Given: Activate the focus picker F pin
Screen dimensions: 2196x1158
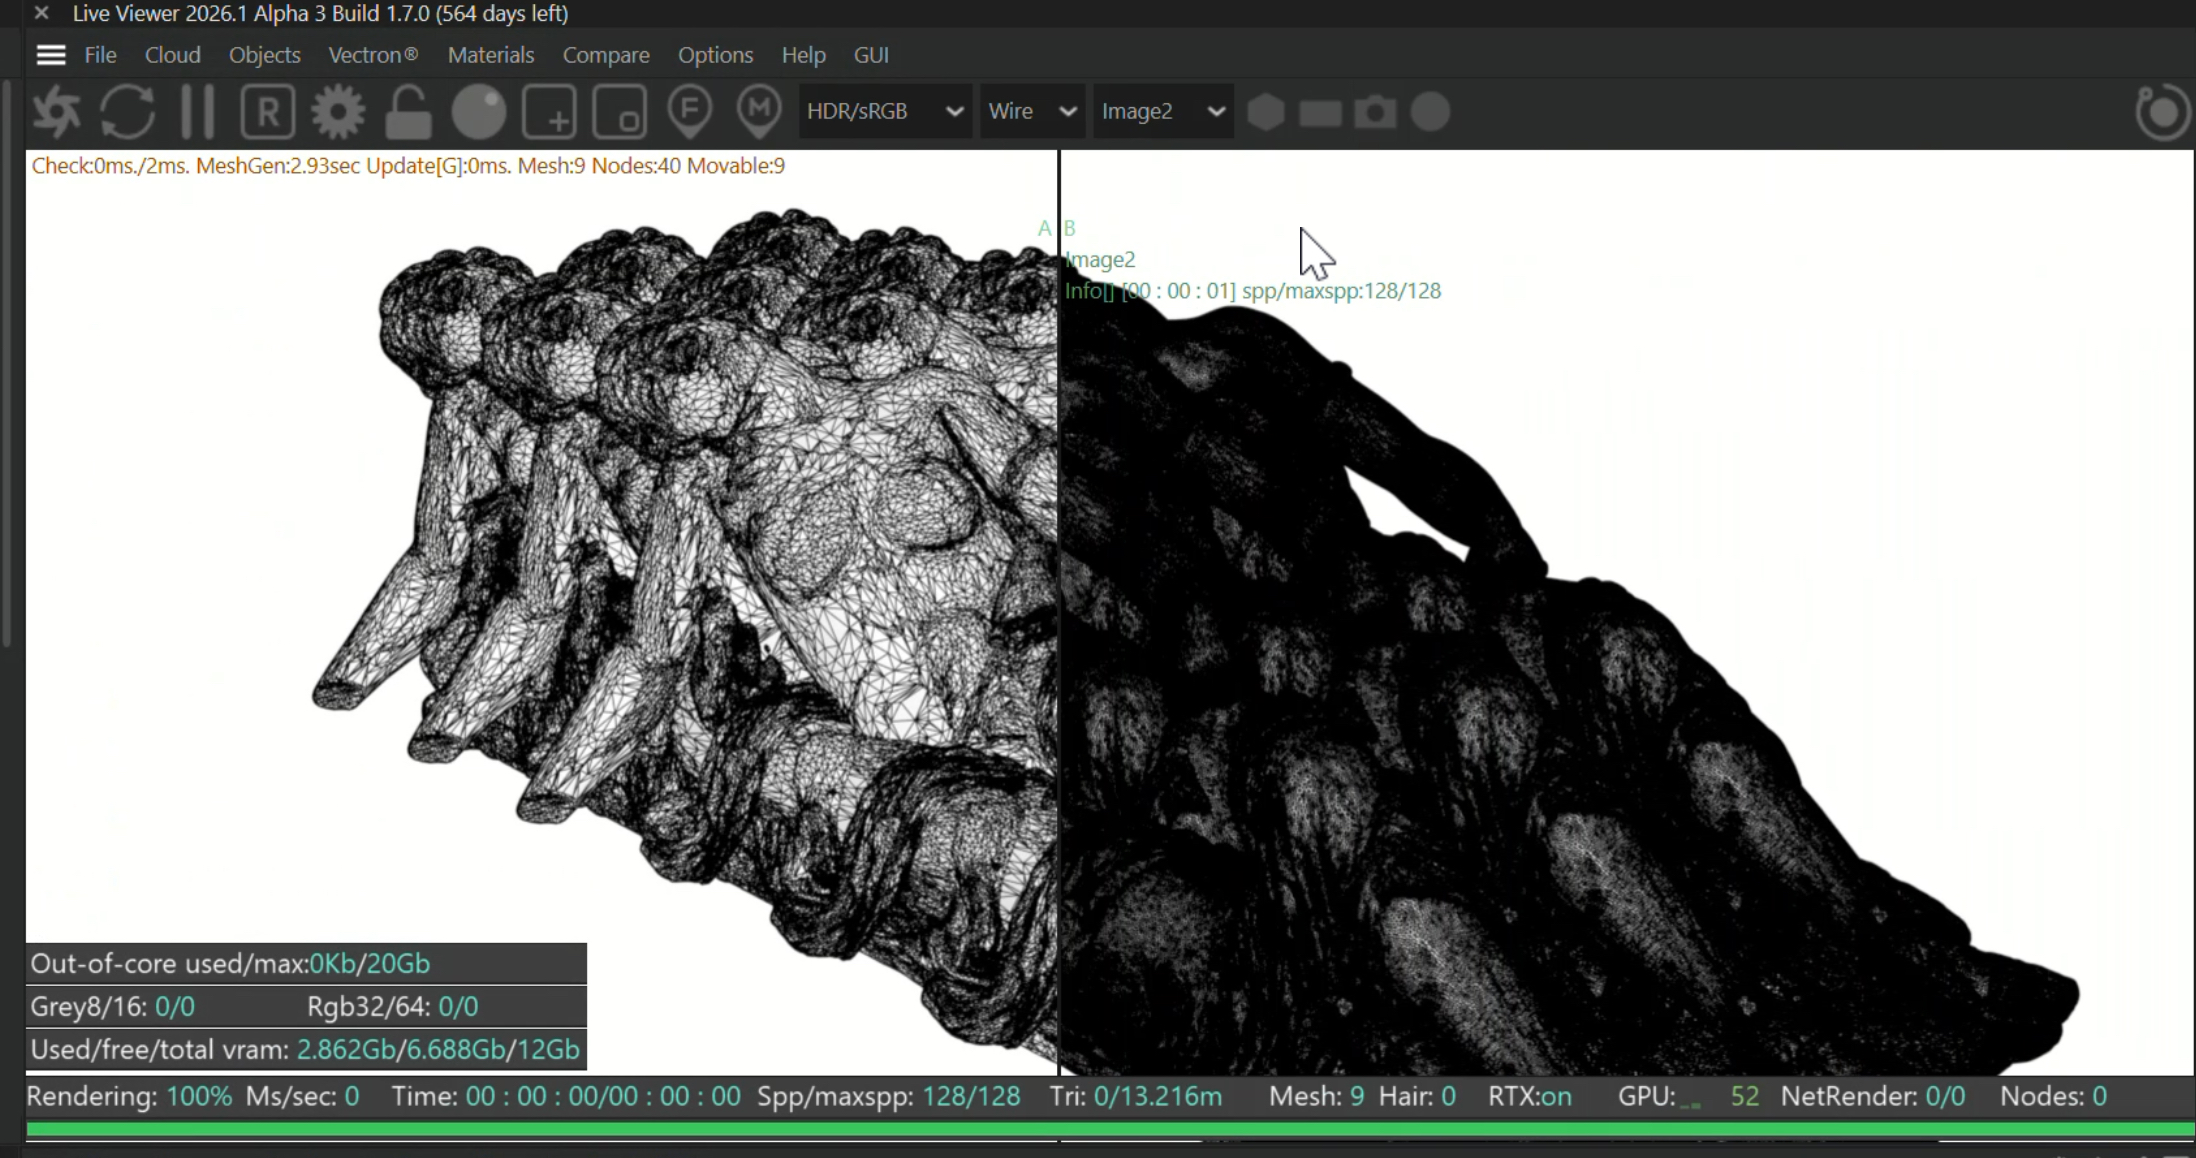Looking at the screenshot, I should point(690,110).
